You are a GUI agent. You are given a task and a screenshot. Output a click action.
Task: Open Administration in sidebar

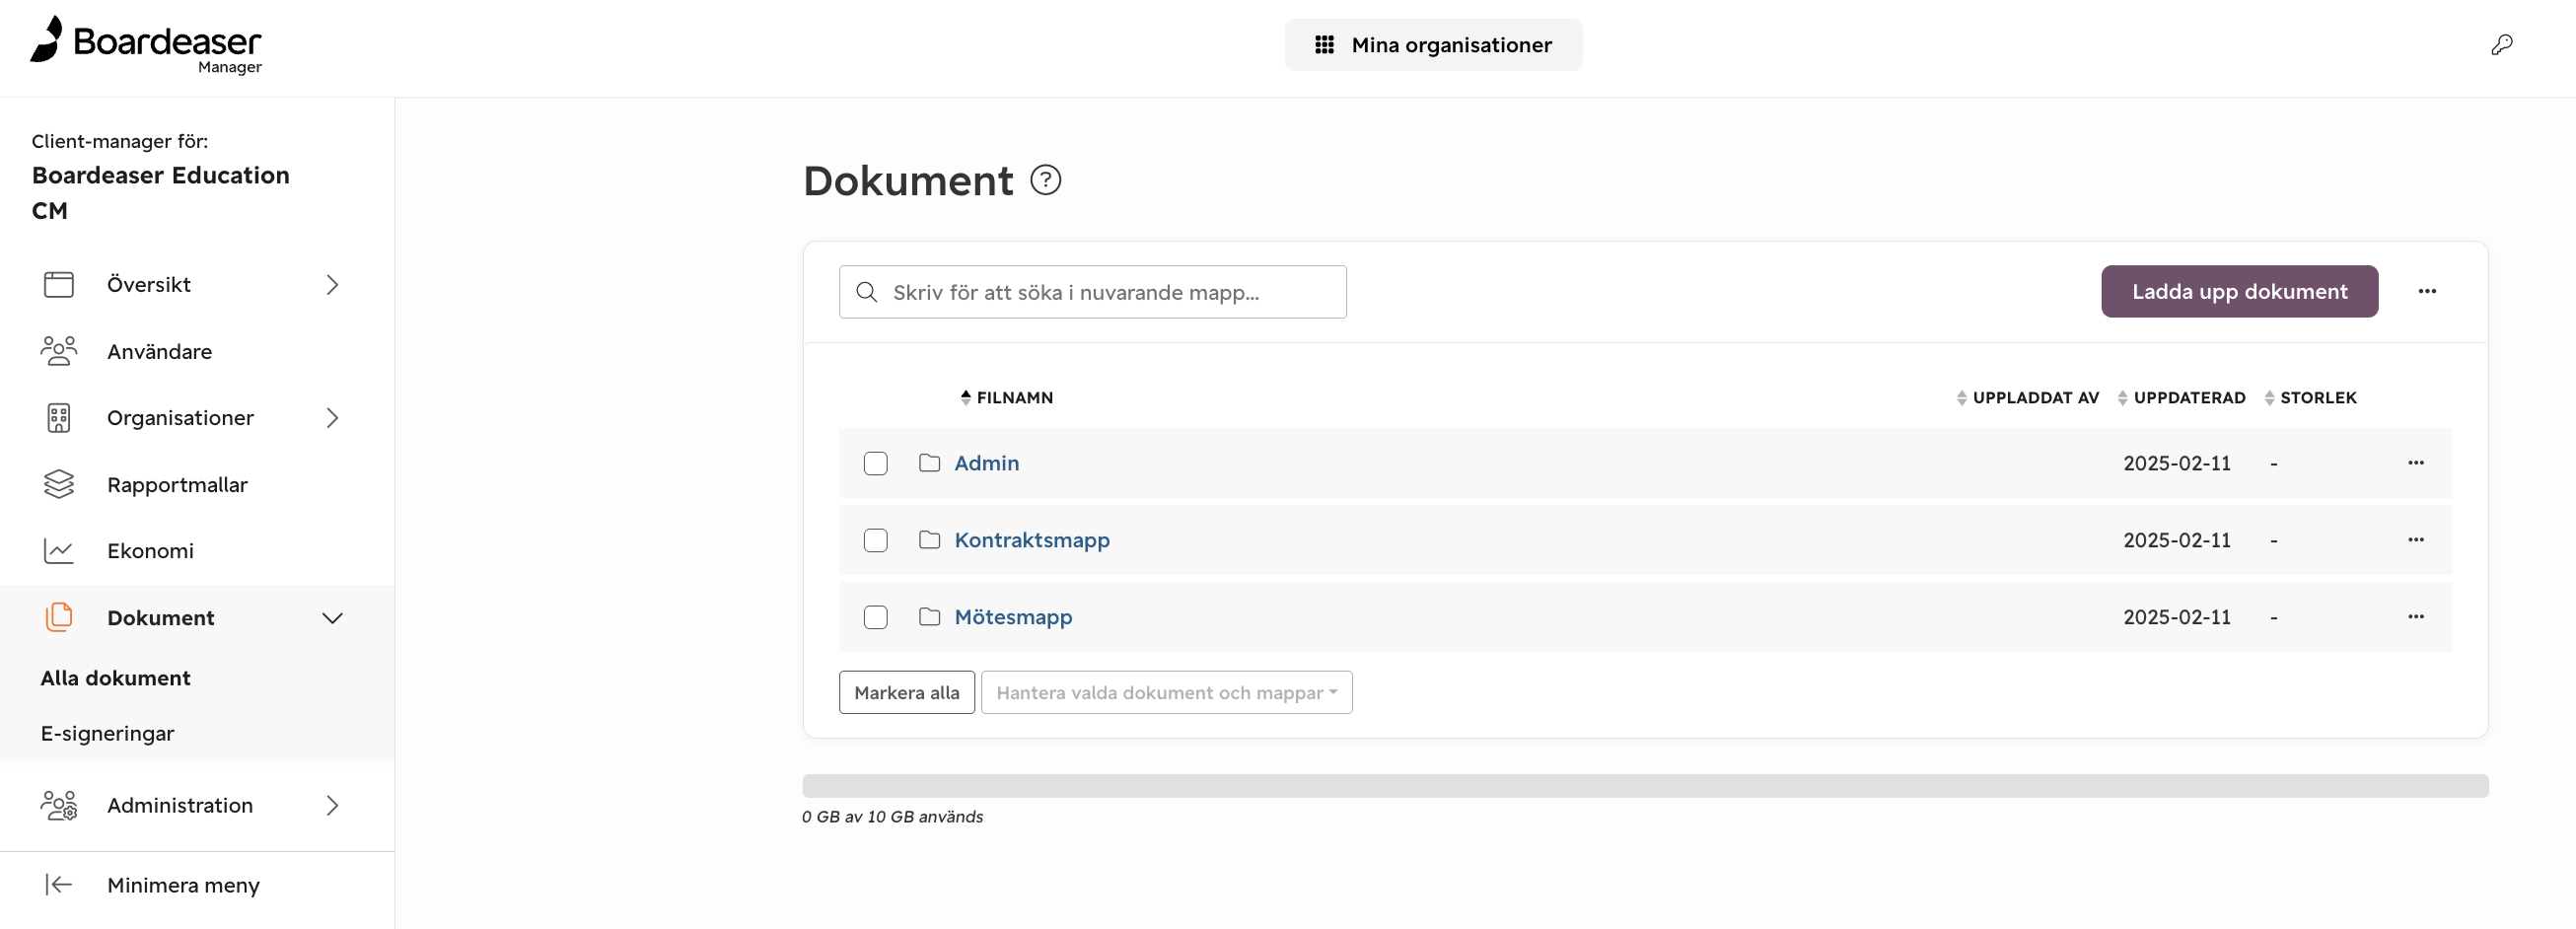196,805
